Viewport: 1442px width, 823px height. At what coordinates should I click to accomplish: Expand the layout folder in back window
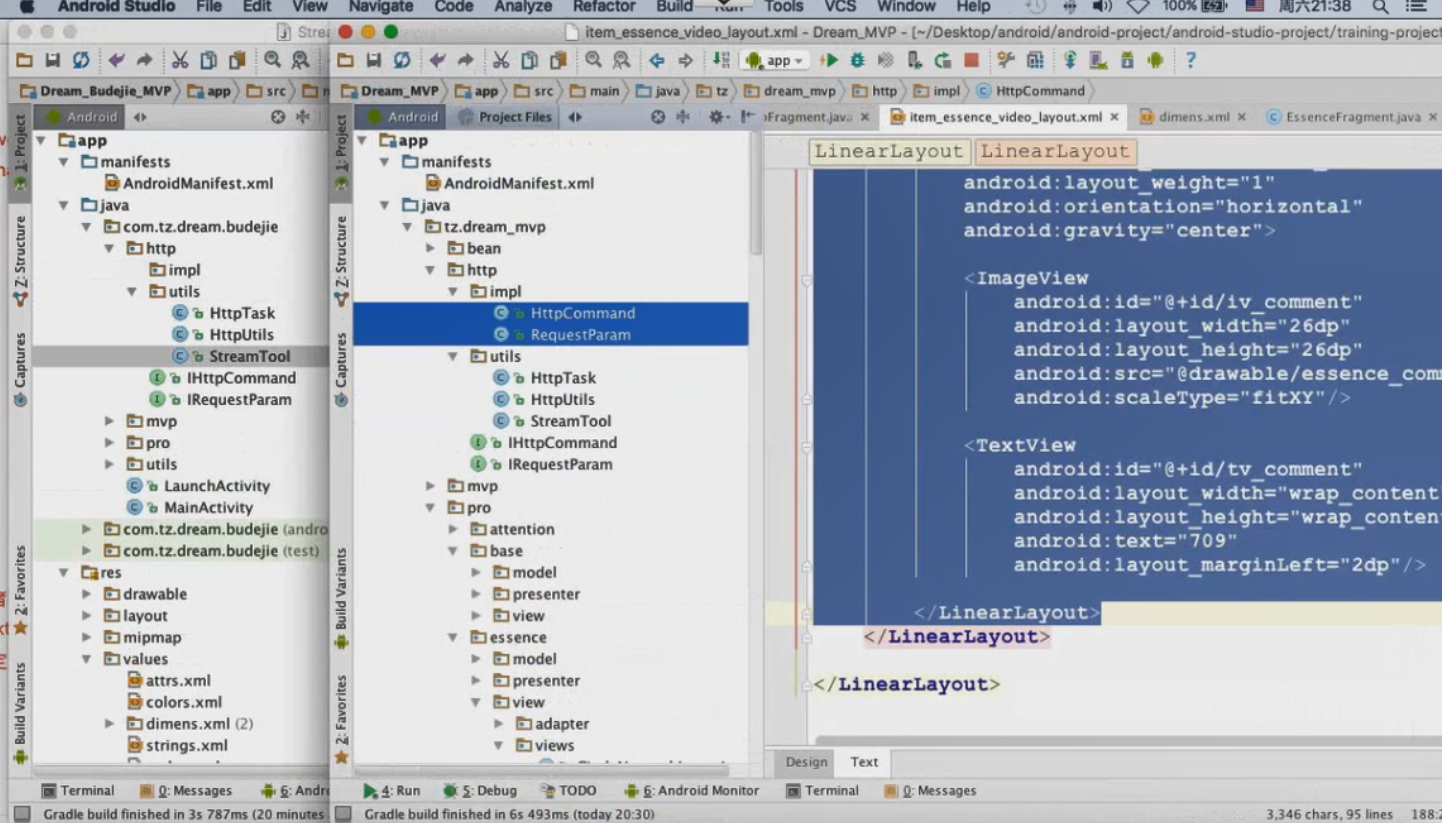click(x=86, y=616)
